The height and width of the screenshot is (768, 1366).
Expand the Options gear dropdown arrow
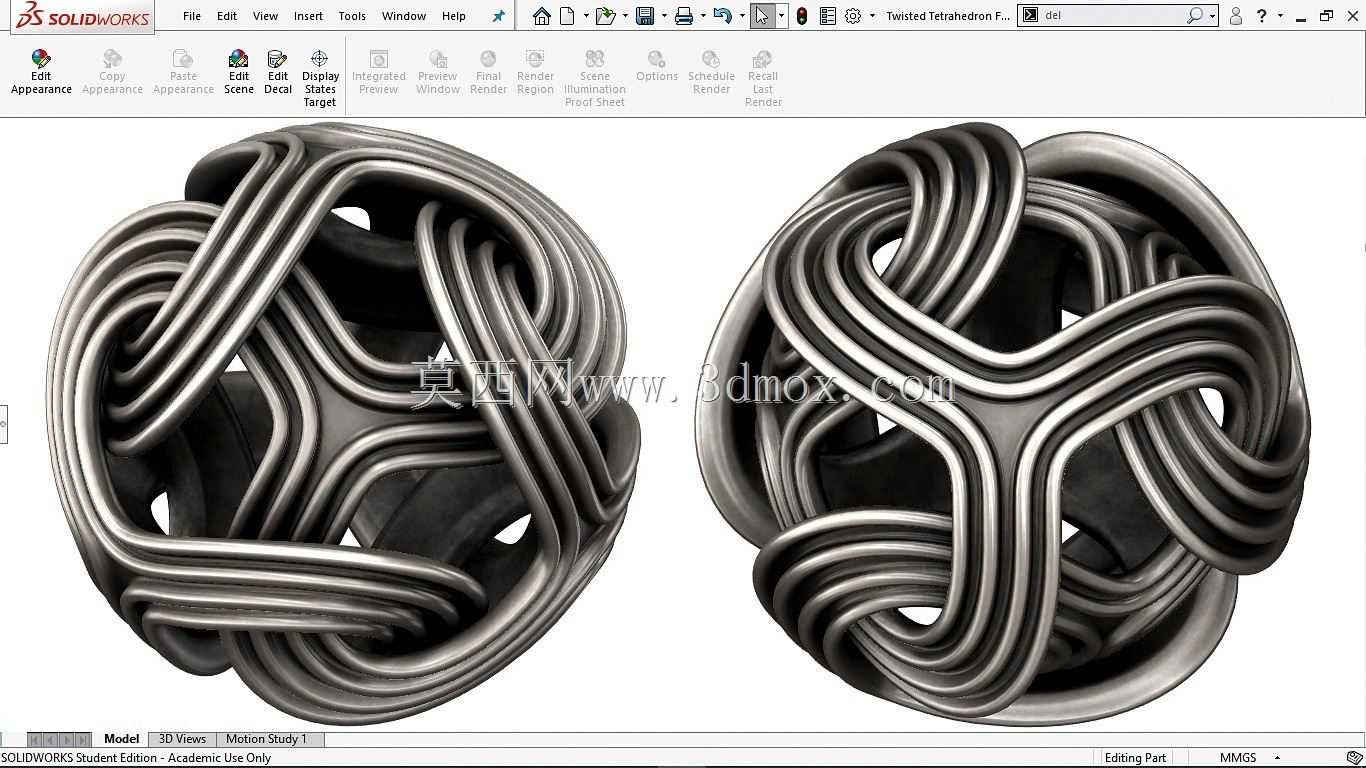(x=872, y=16)
